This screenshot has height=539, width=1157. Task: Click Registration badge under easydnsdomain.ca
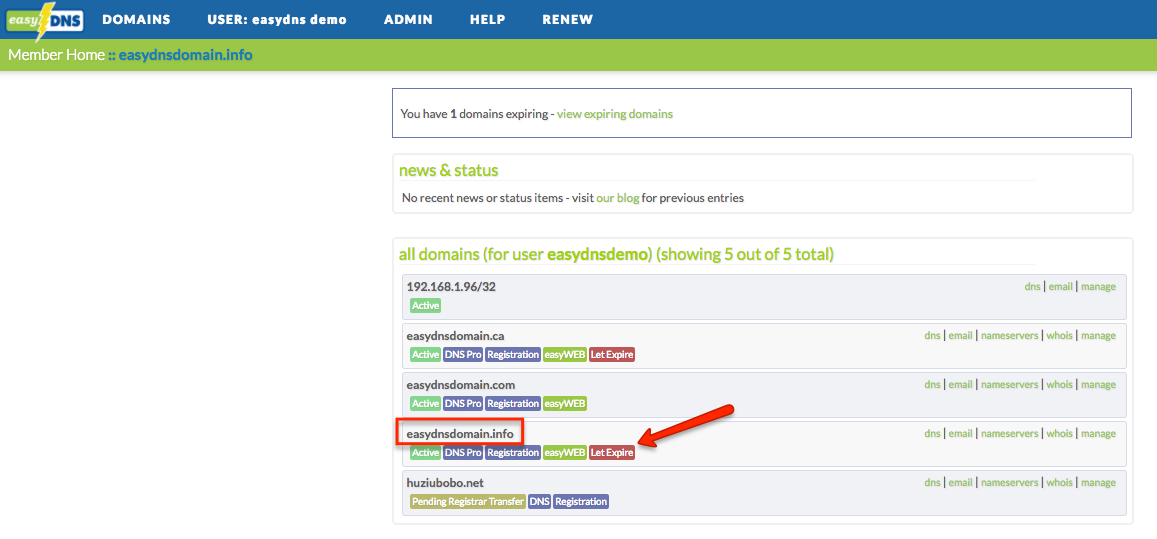click(514, 354)
